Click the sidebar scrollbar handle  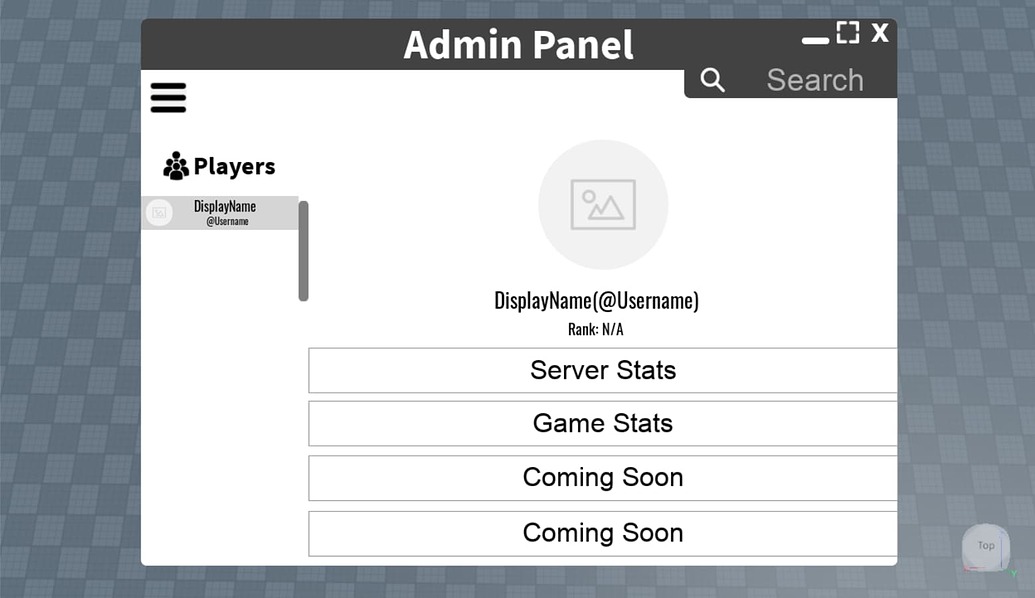[x=302, y=250]
